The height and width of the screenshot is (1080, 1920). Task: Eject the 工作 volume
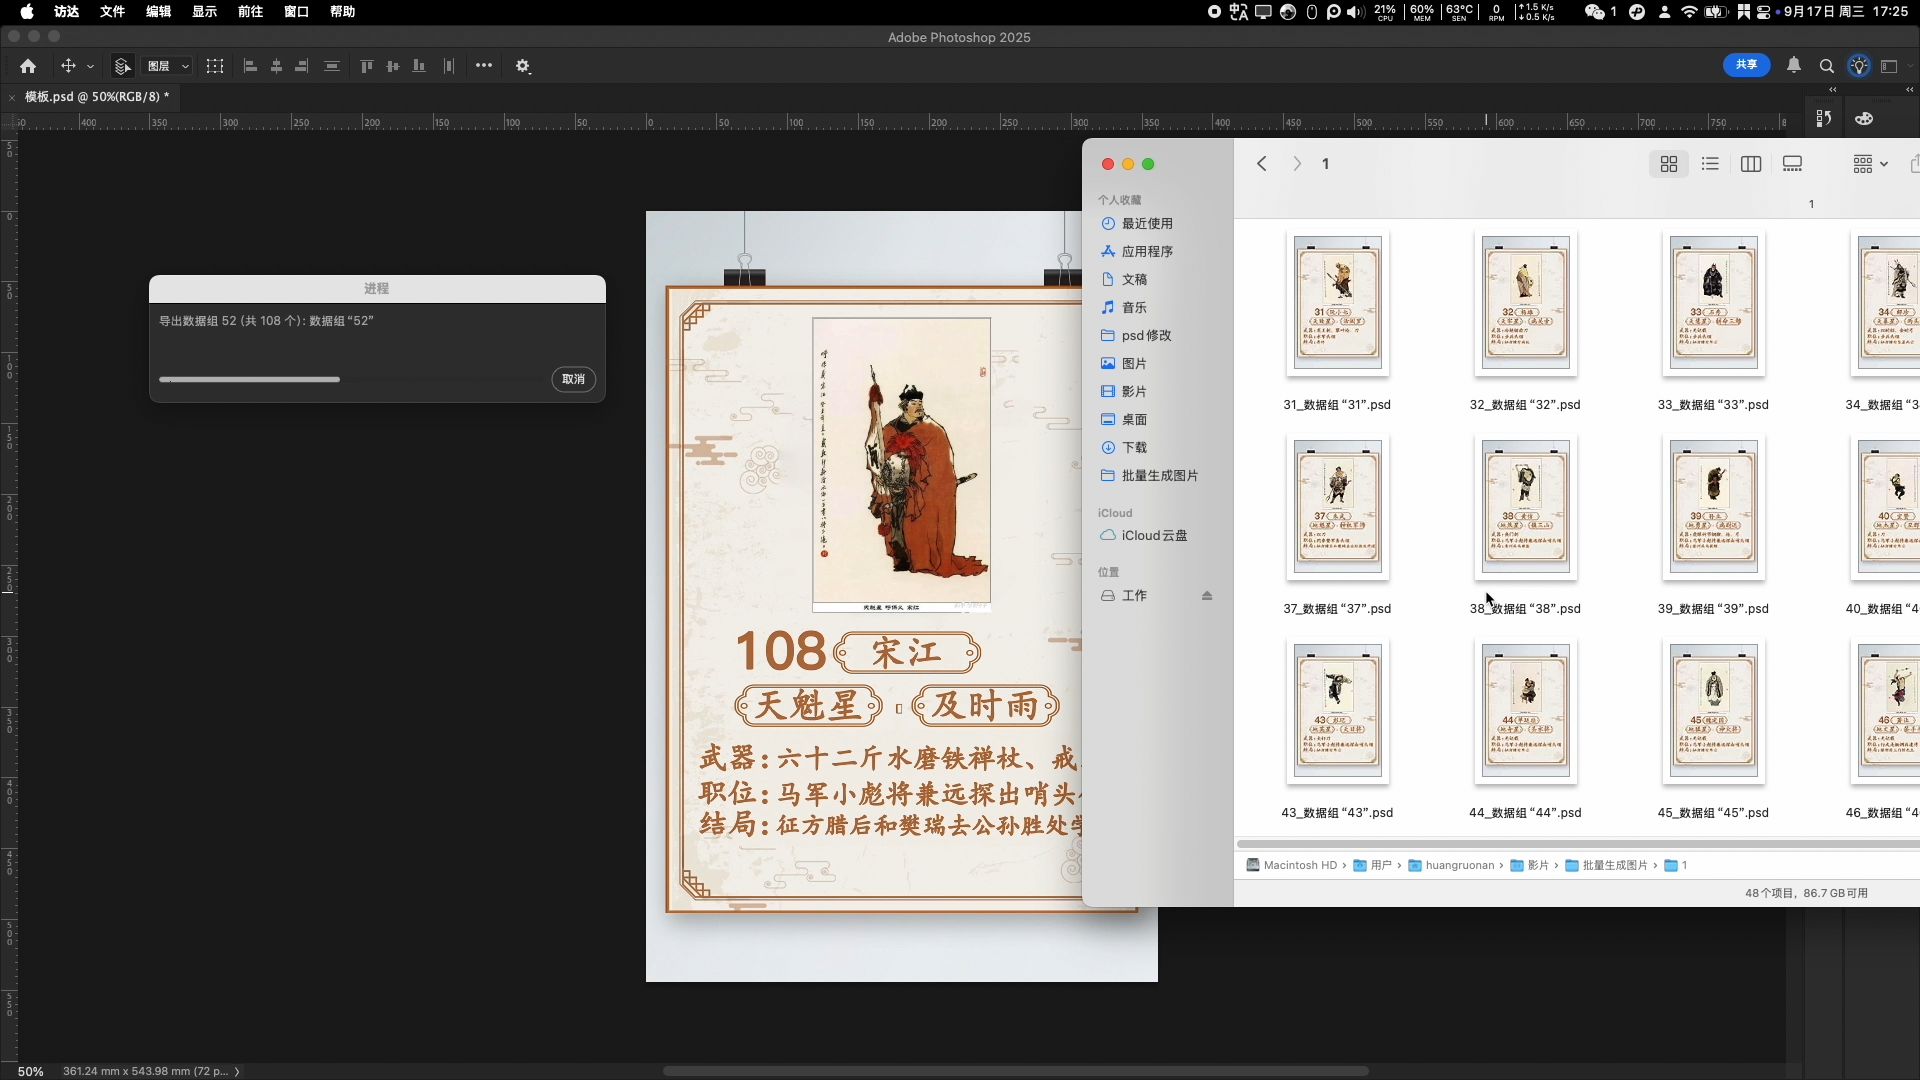click(x=1207, y=596)
